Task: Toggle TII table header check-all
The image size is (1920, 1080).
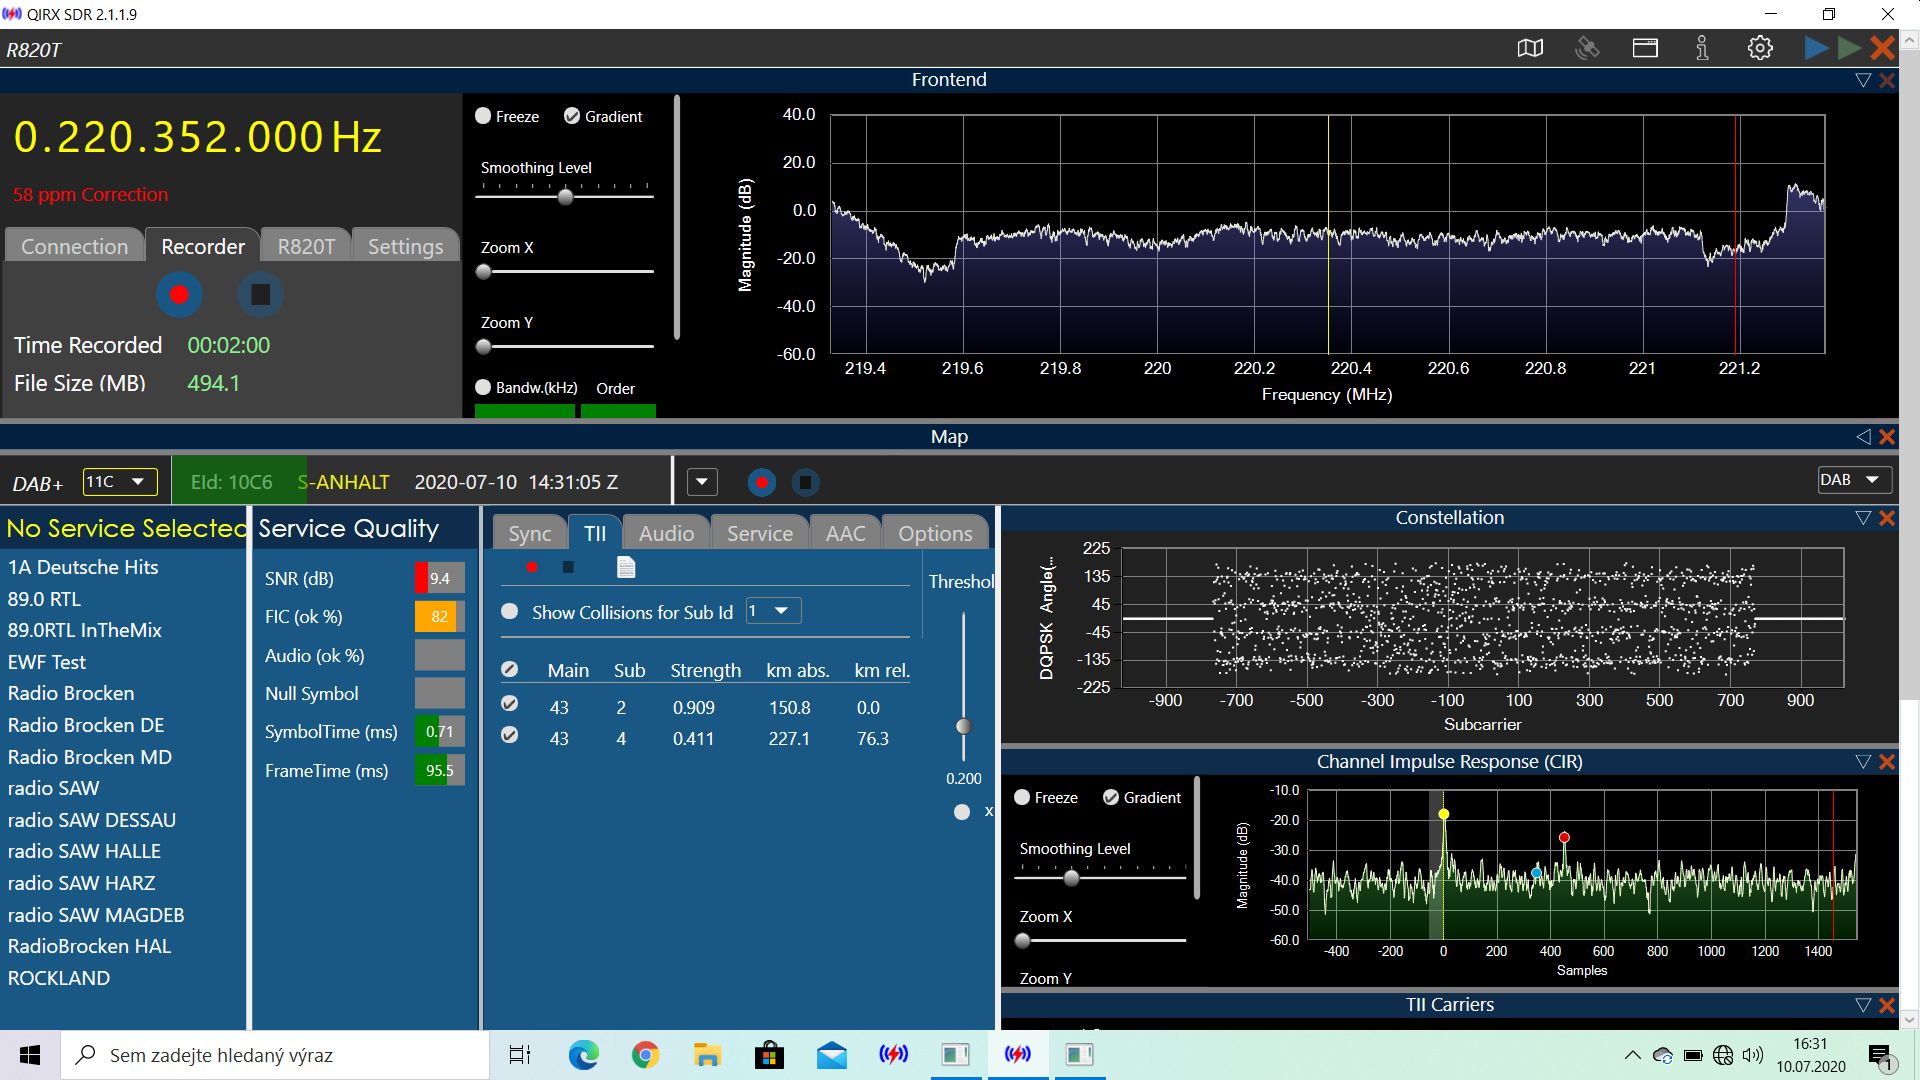Action: click(x=509, y=669)
